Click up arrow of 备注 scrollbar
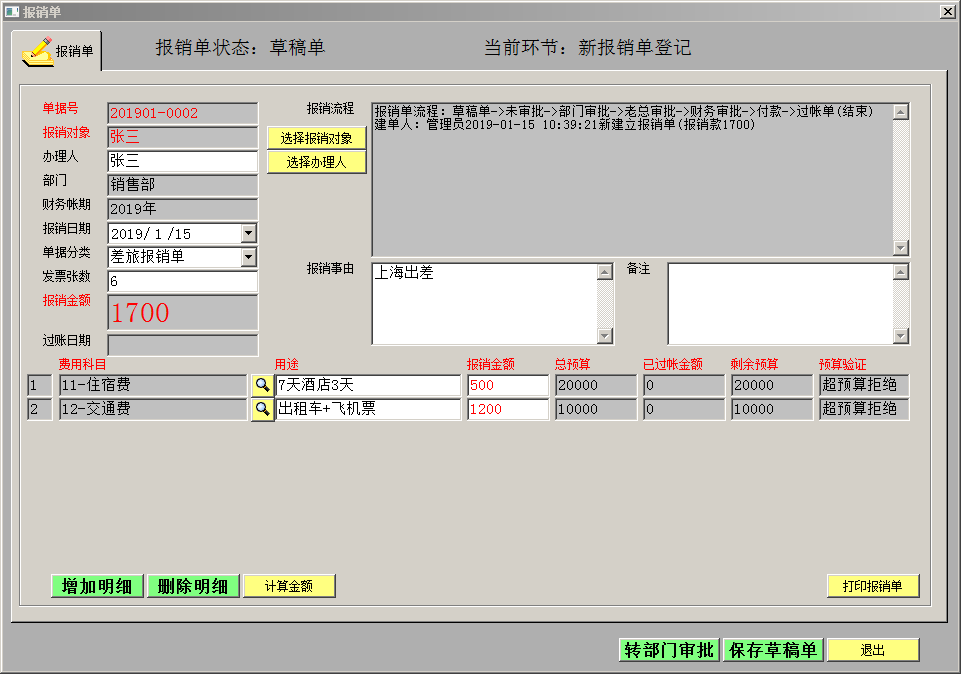 point(900,271)
